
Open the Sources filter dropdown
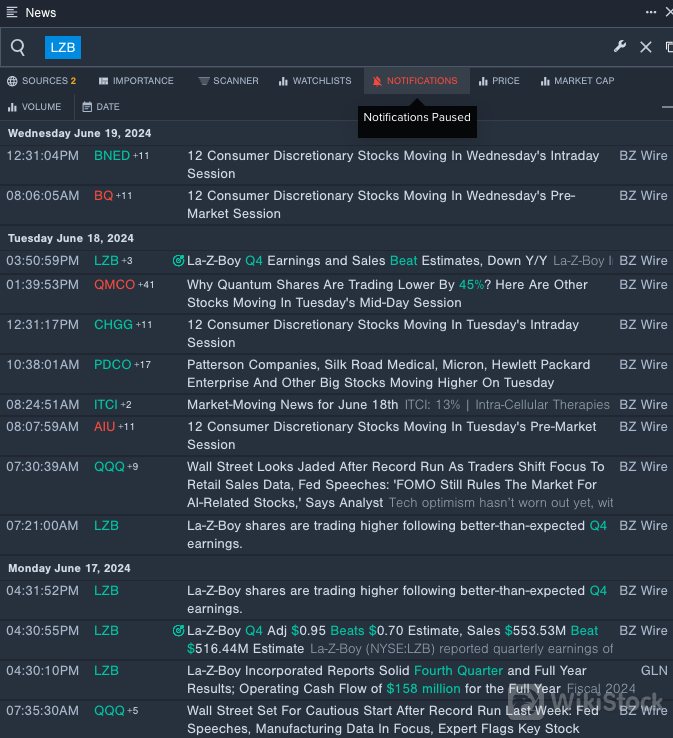41,81
